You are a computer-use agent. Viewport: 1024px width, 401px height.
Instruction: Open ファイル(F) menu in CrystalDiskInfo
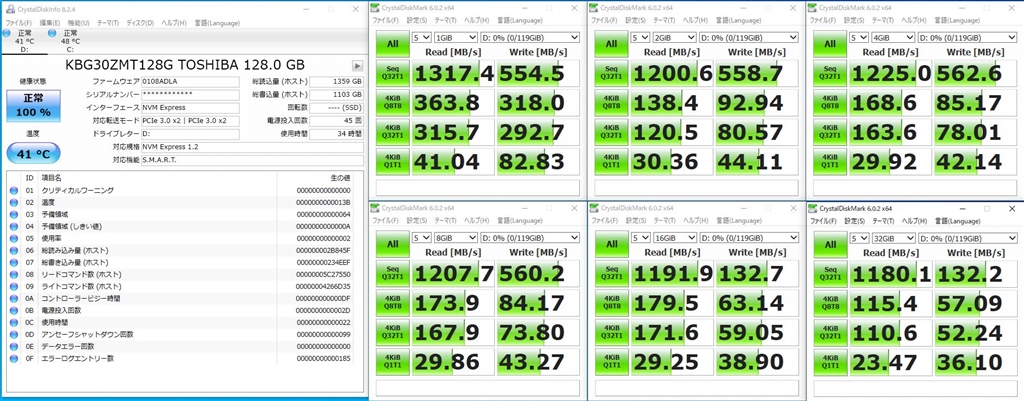point(18,23)
